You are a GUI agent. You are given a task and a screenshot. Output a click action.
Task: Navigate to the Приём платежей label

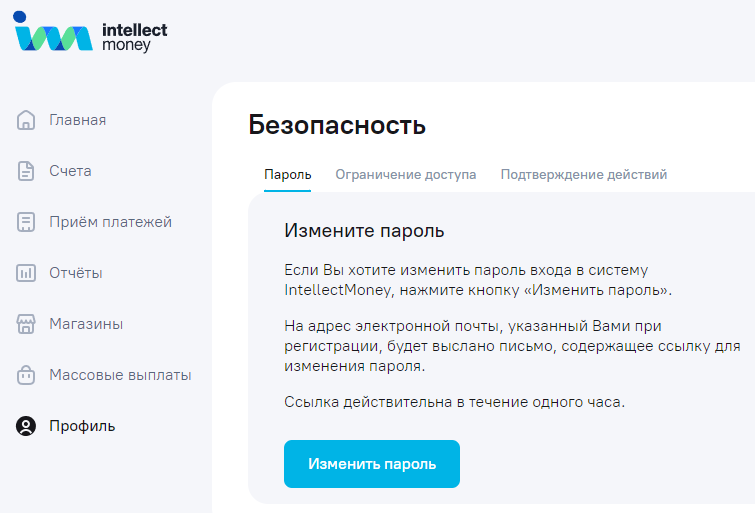tap(110, 223)
